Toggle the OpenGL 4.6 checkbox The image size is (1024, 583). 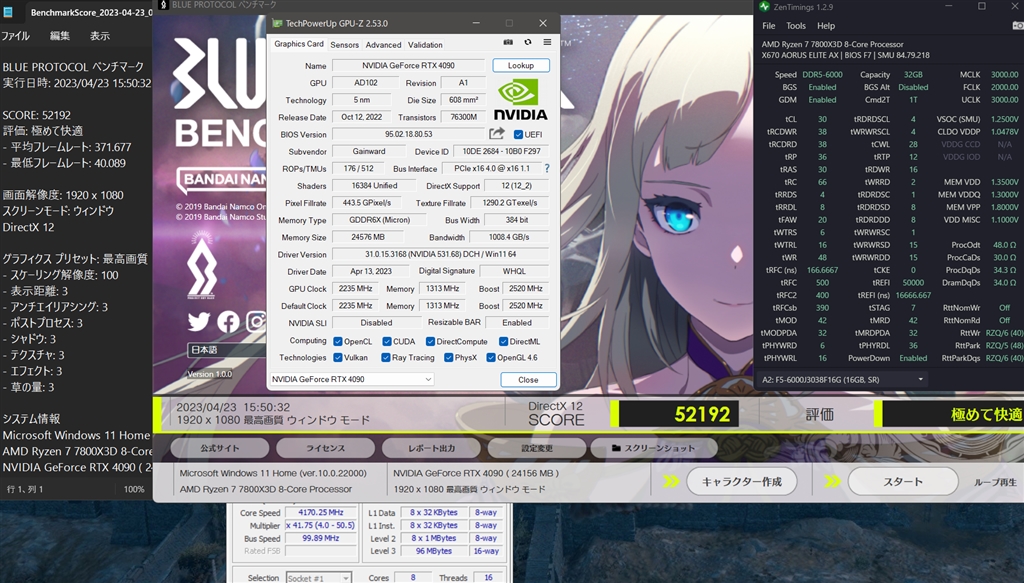491,358
